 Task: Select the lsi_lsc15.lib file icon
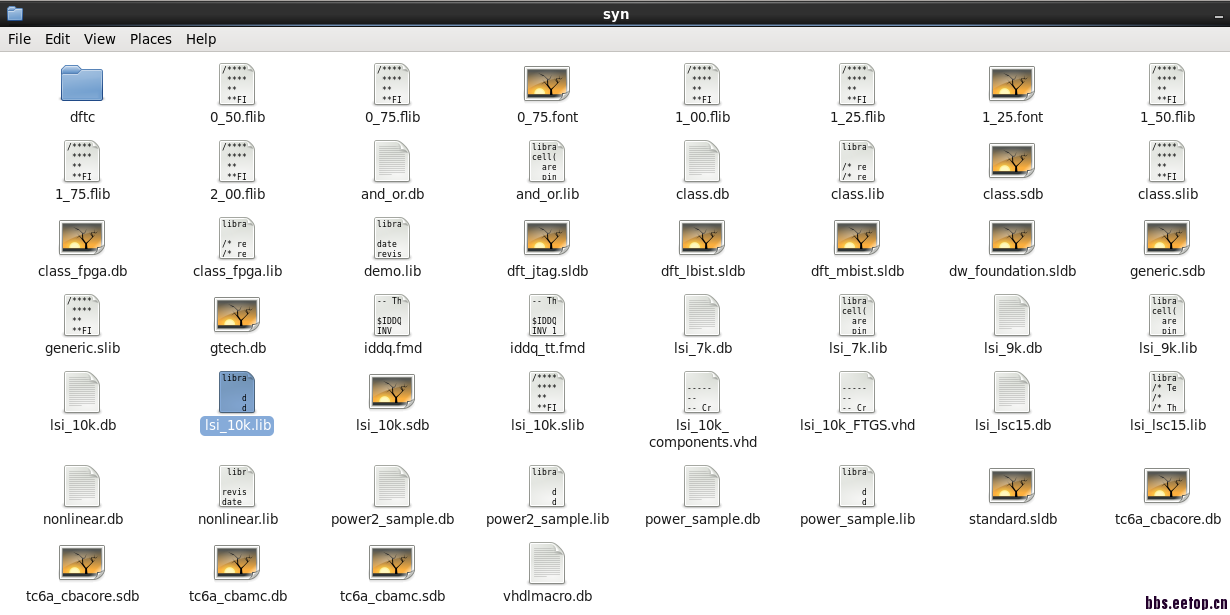point(1167,392)
